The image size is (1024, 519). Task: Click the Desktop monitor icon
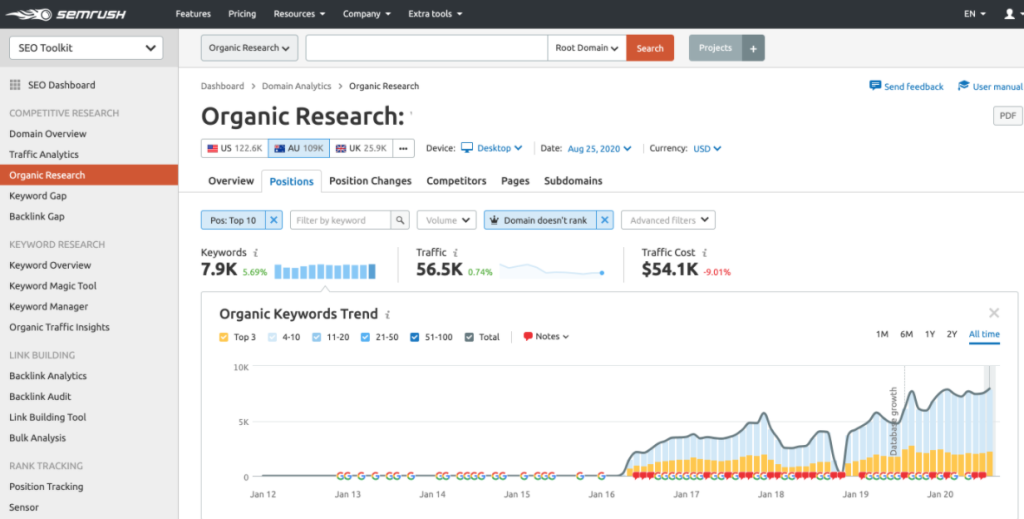tap(467, 148)
